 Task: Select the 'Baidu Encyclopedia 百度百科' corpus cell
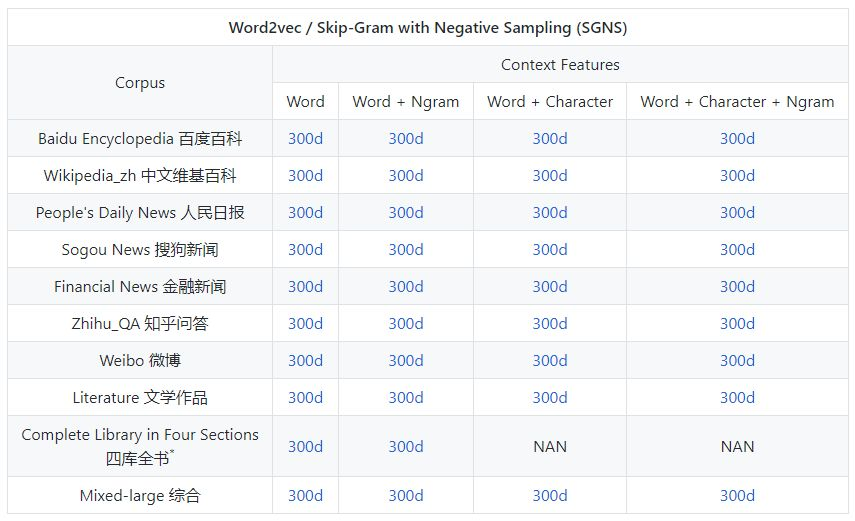(140, 139)
